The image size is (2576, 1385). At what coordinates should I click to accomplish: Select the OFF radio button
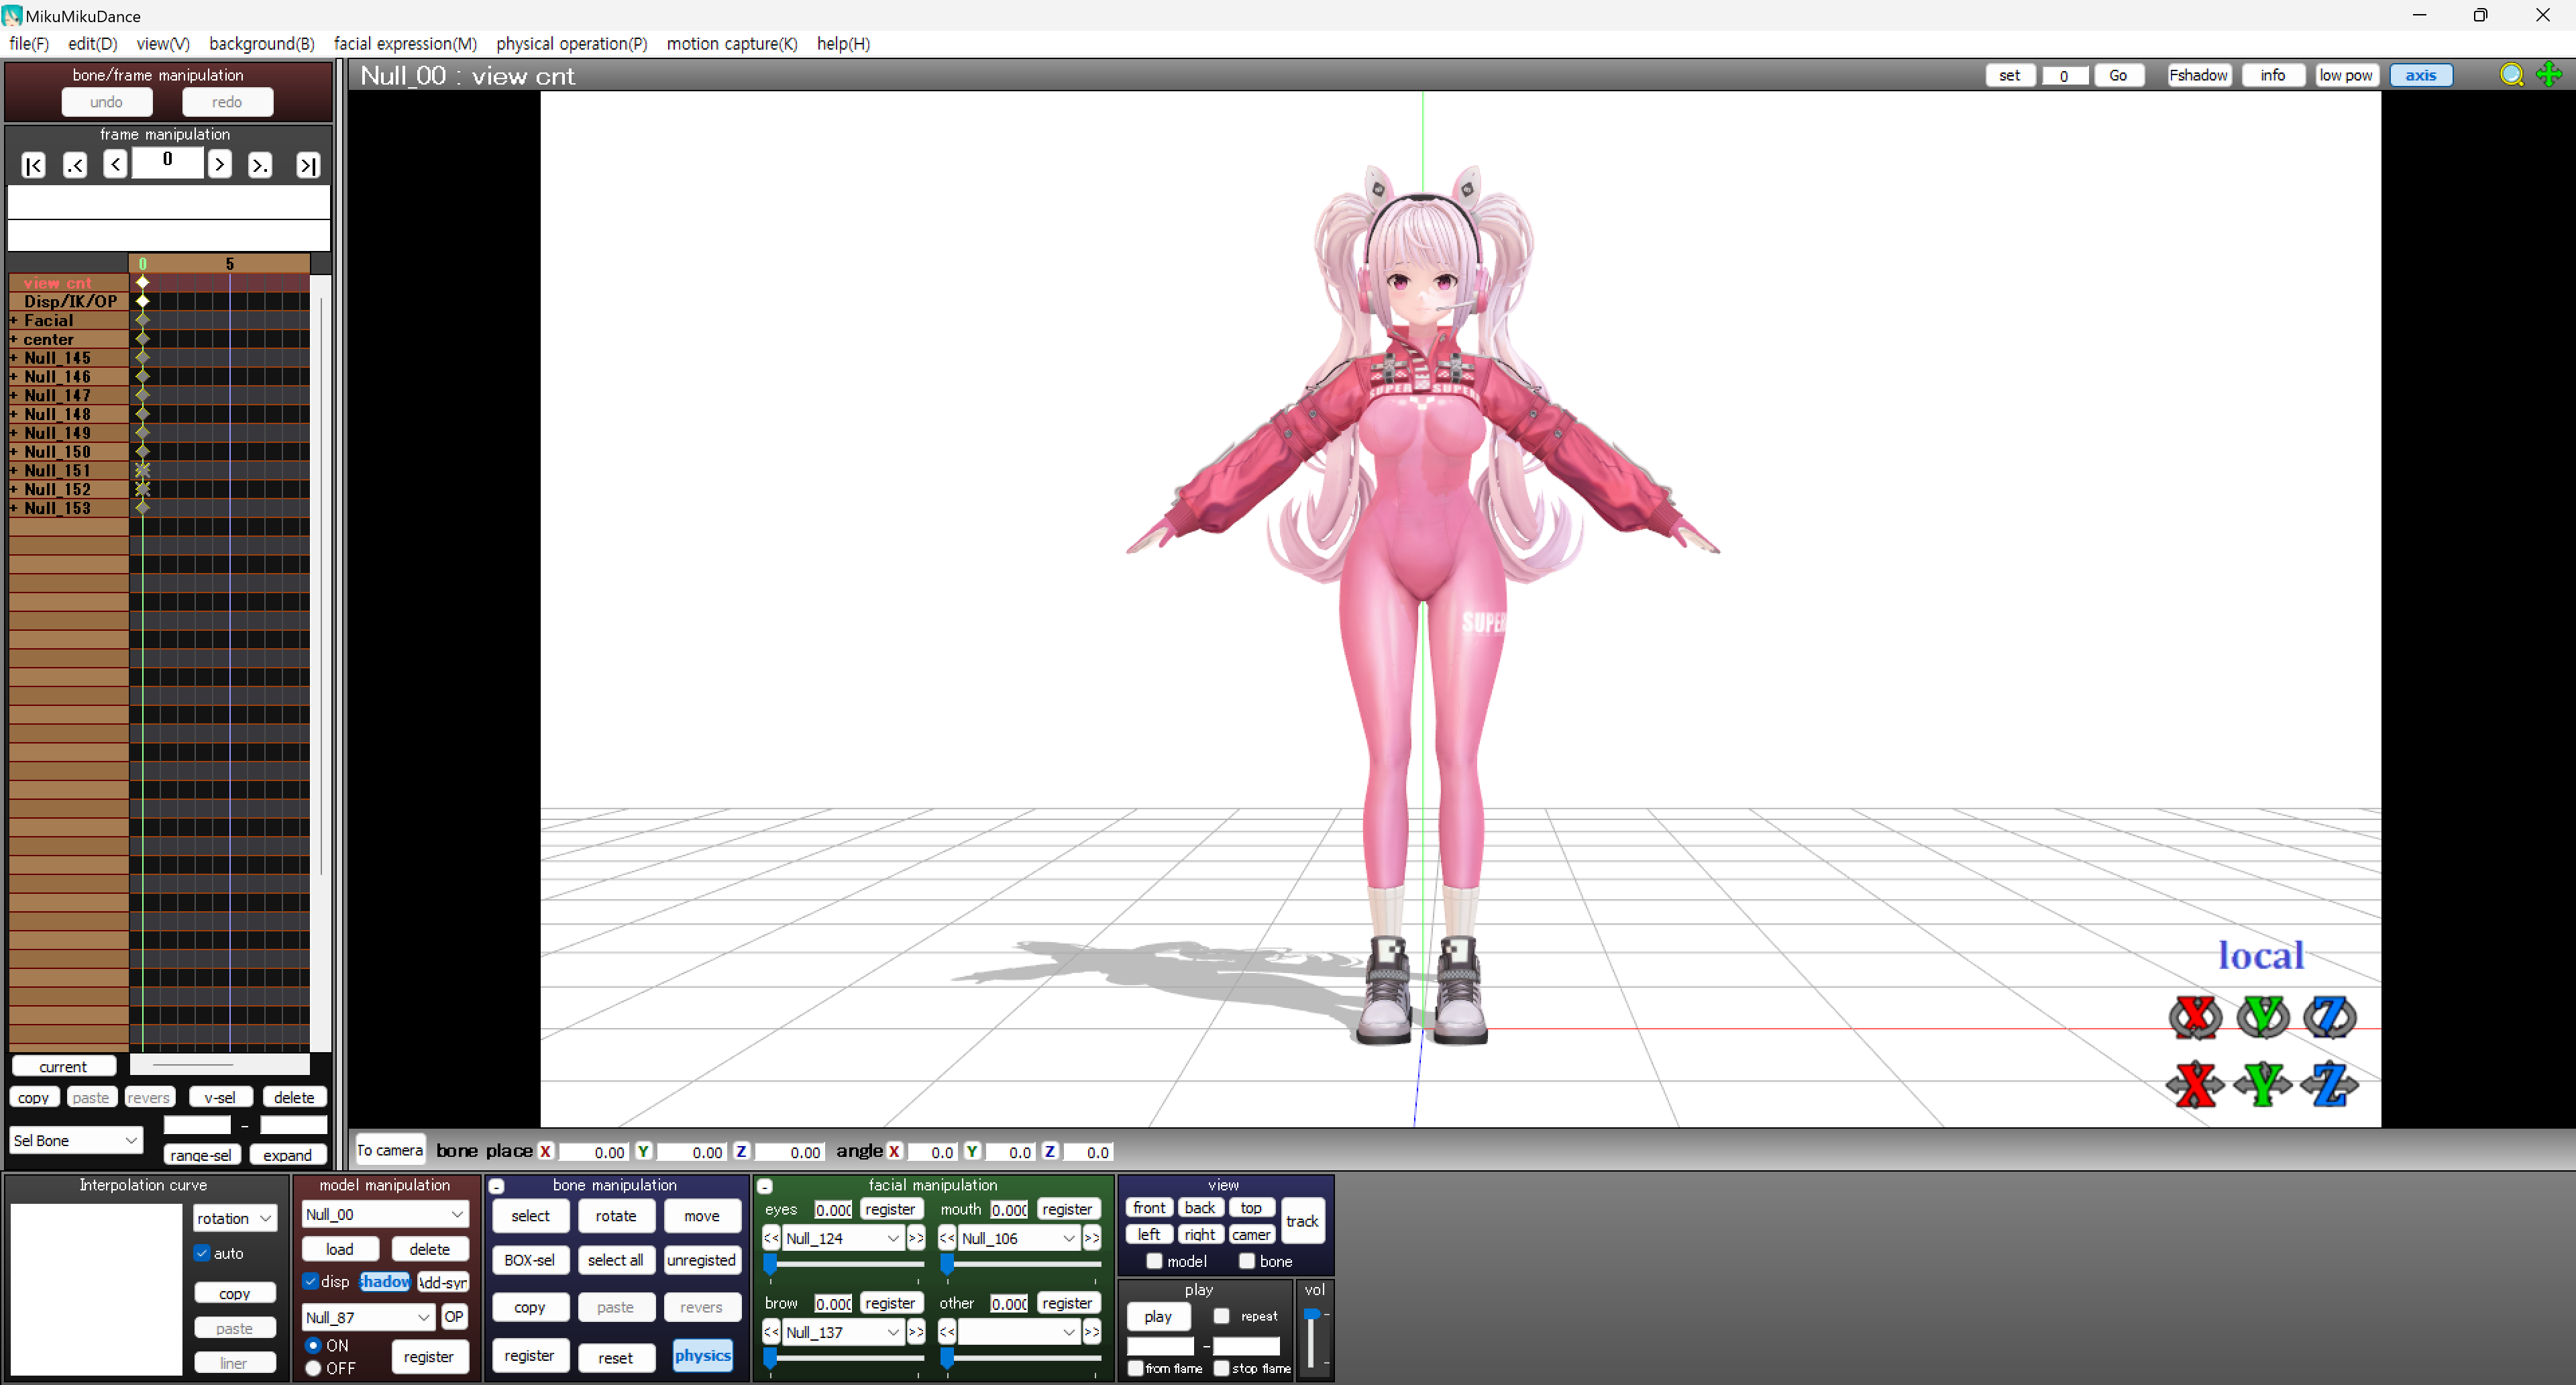tap(314, 1368)
